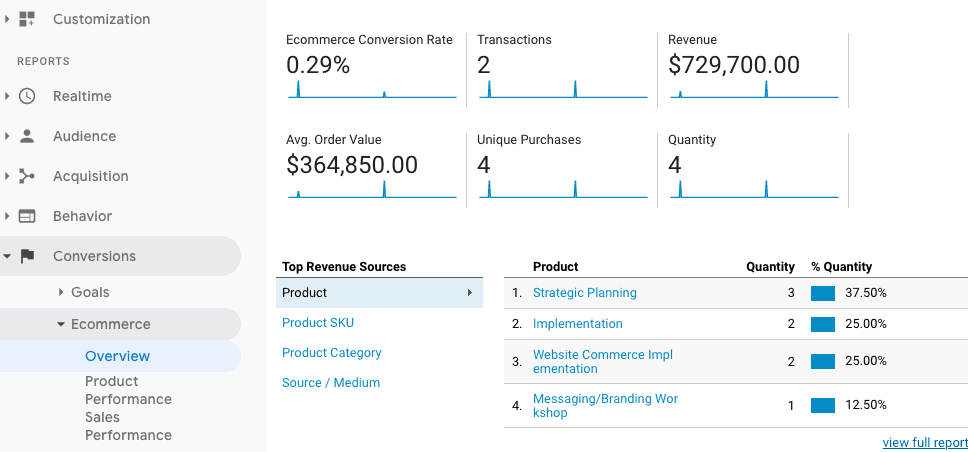Click the Realtime clock icon

click(27, 96)
